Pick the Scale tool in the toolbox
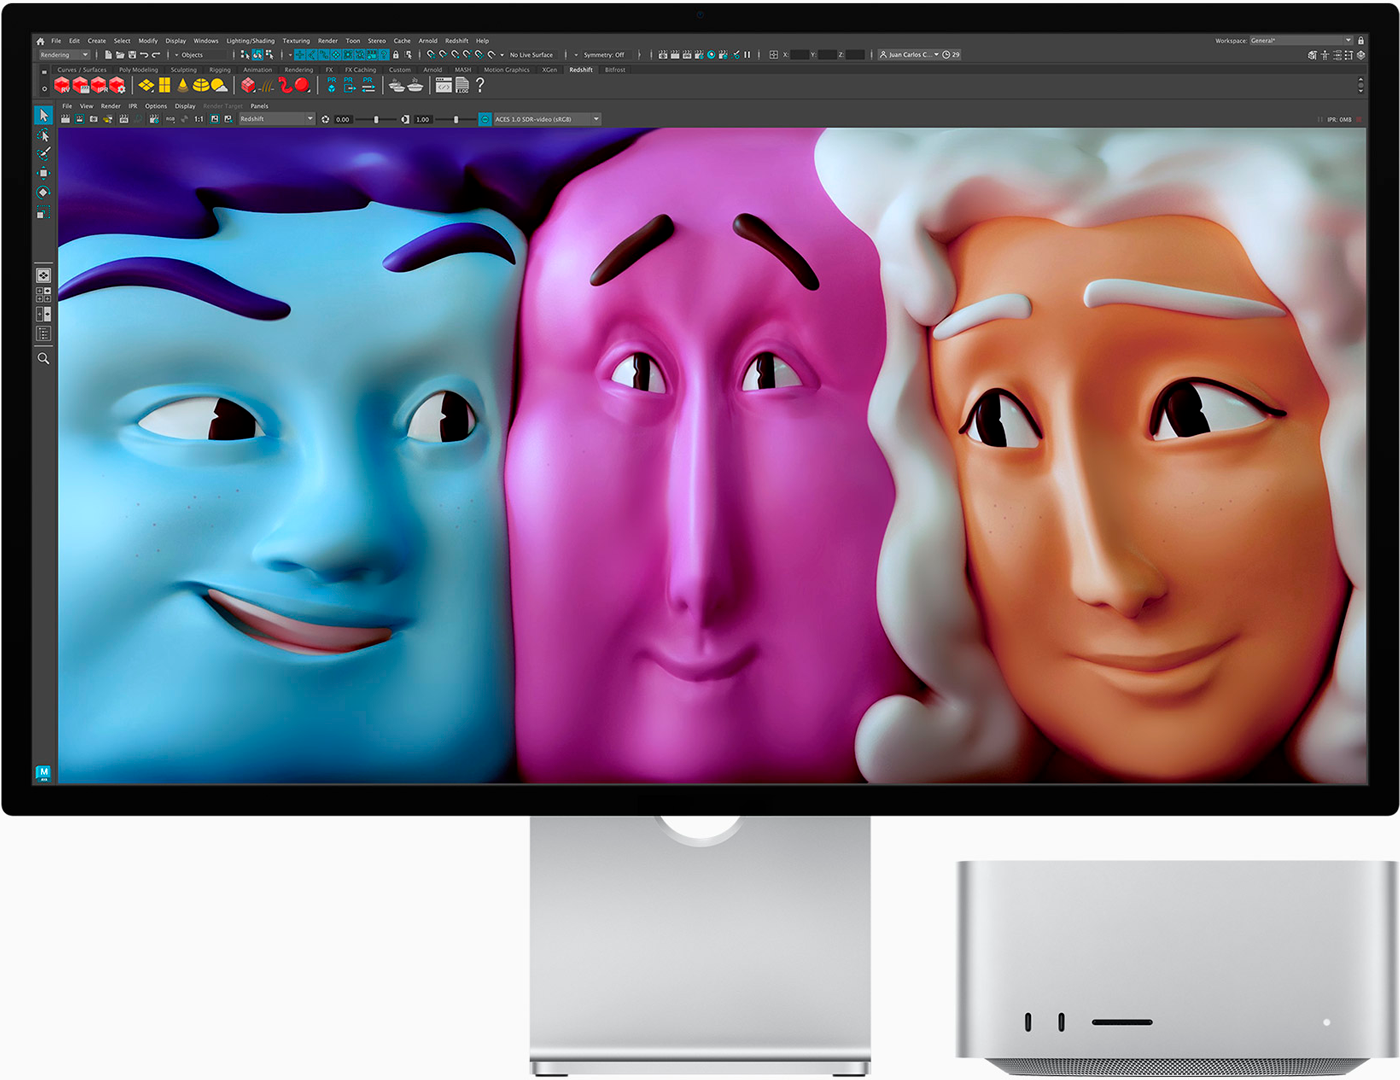 click(43, 212)
